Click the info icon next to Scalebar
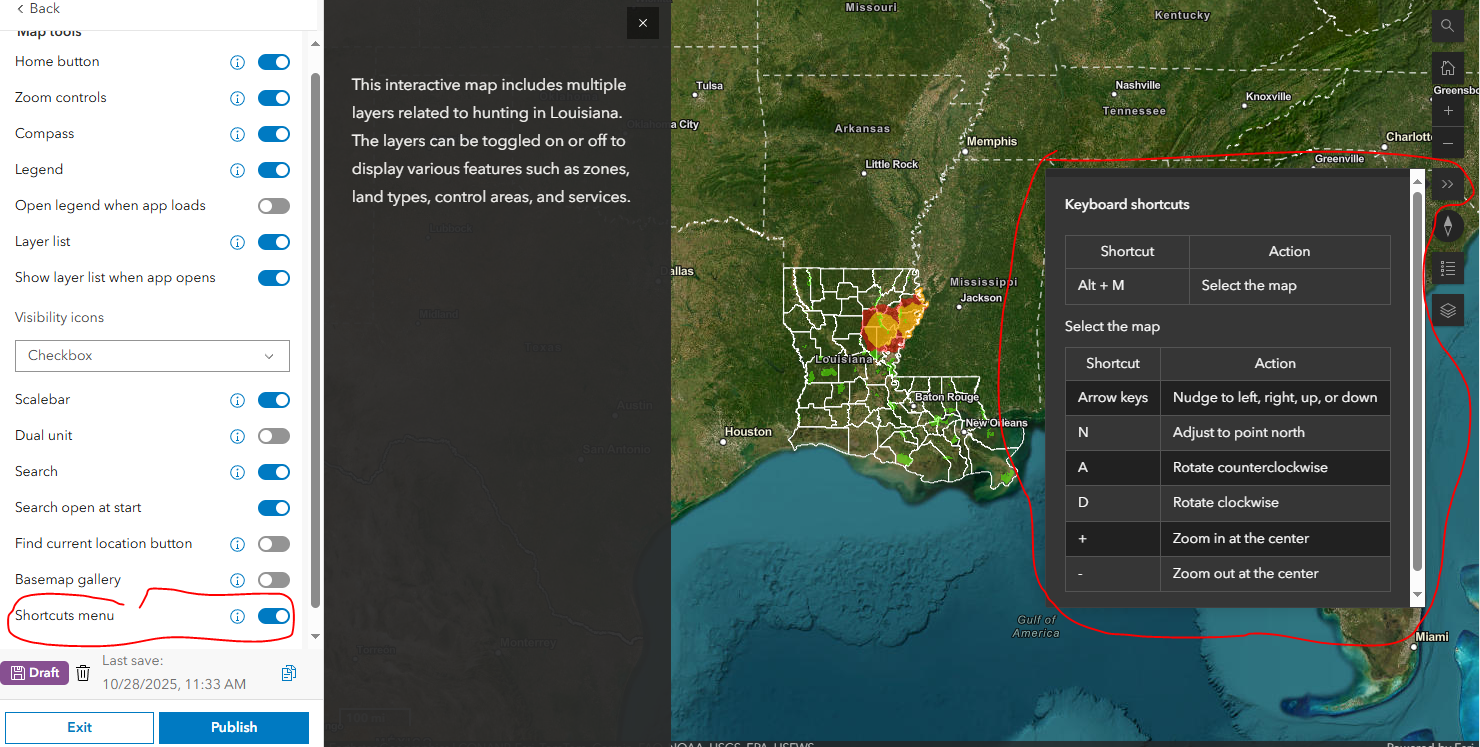 point(237,399)
